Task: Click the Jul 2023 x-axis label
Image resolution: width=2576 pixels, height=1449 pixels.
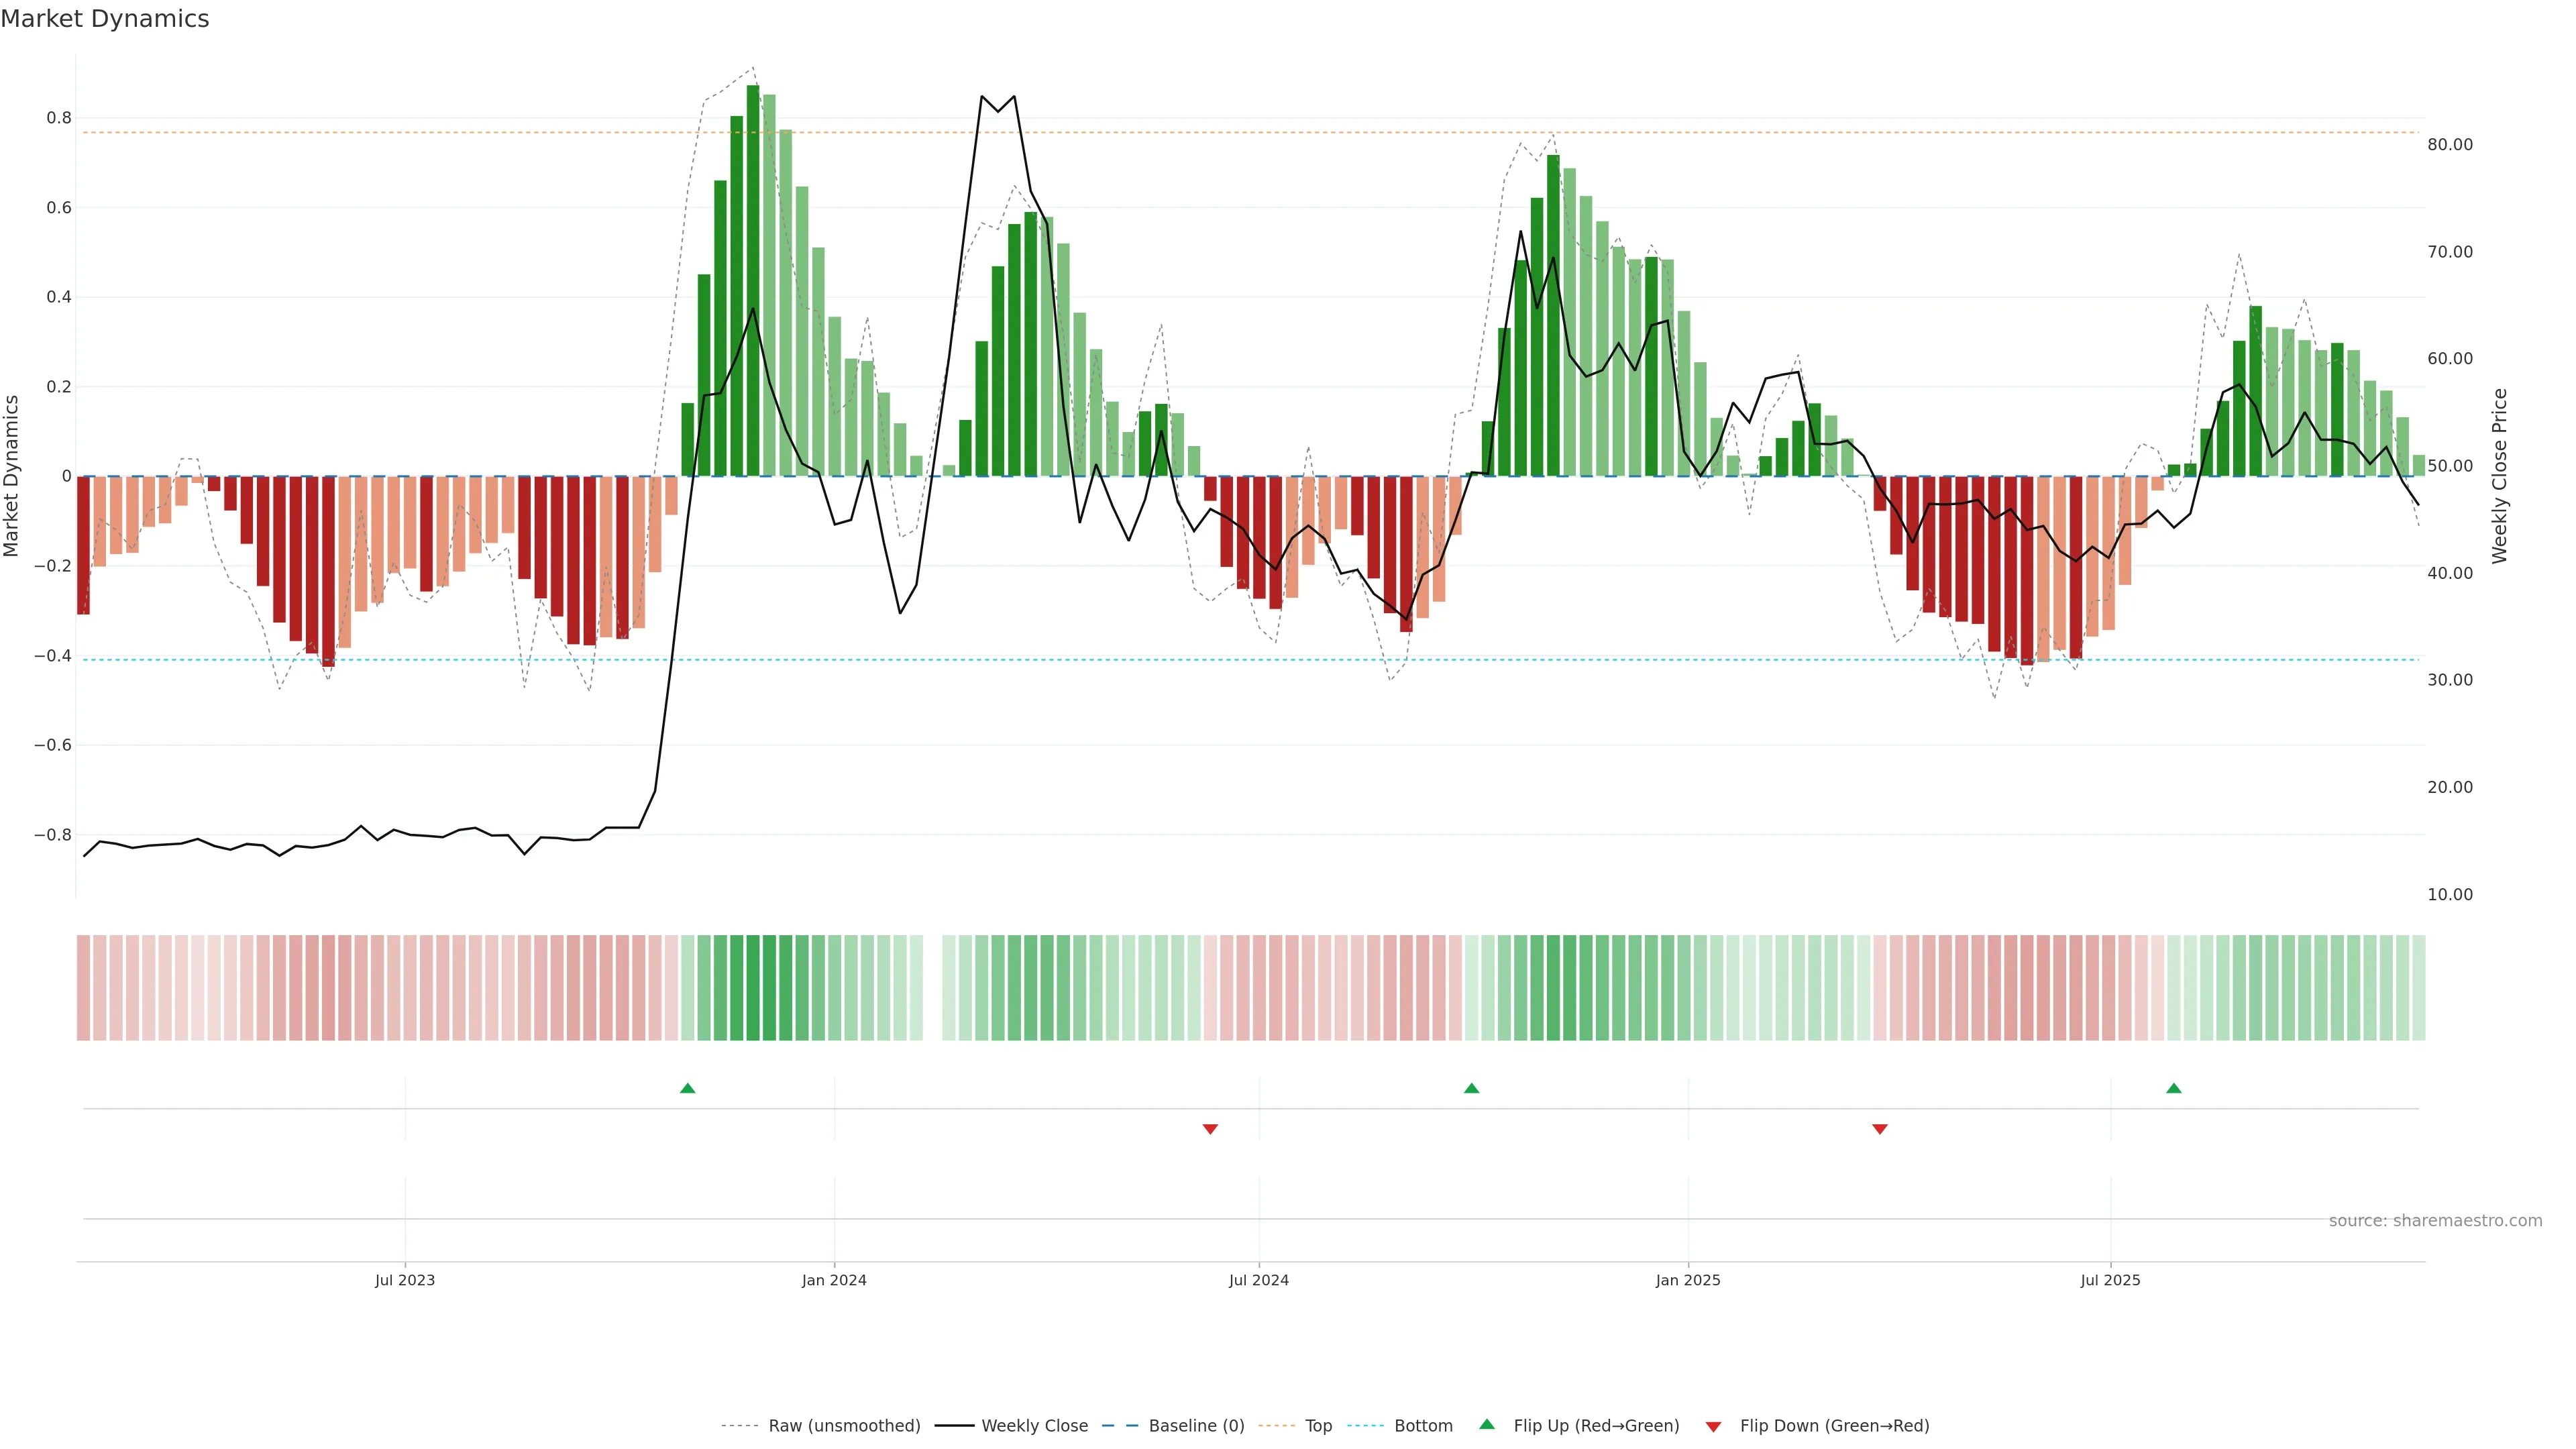Action: tap(405, 1280)
